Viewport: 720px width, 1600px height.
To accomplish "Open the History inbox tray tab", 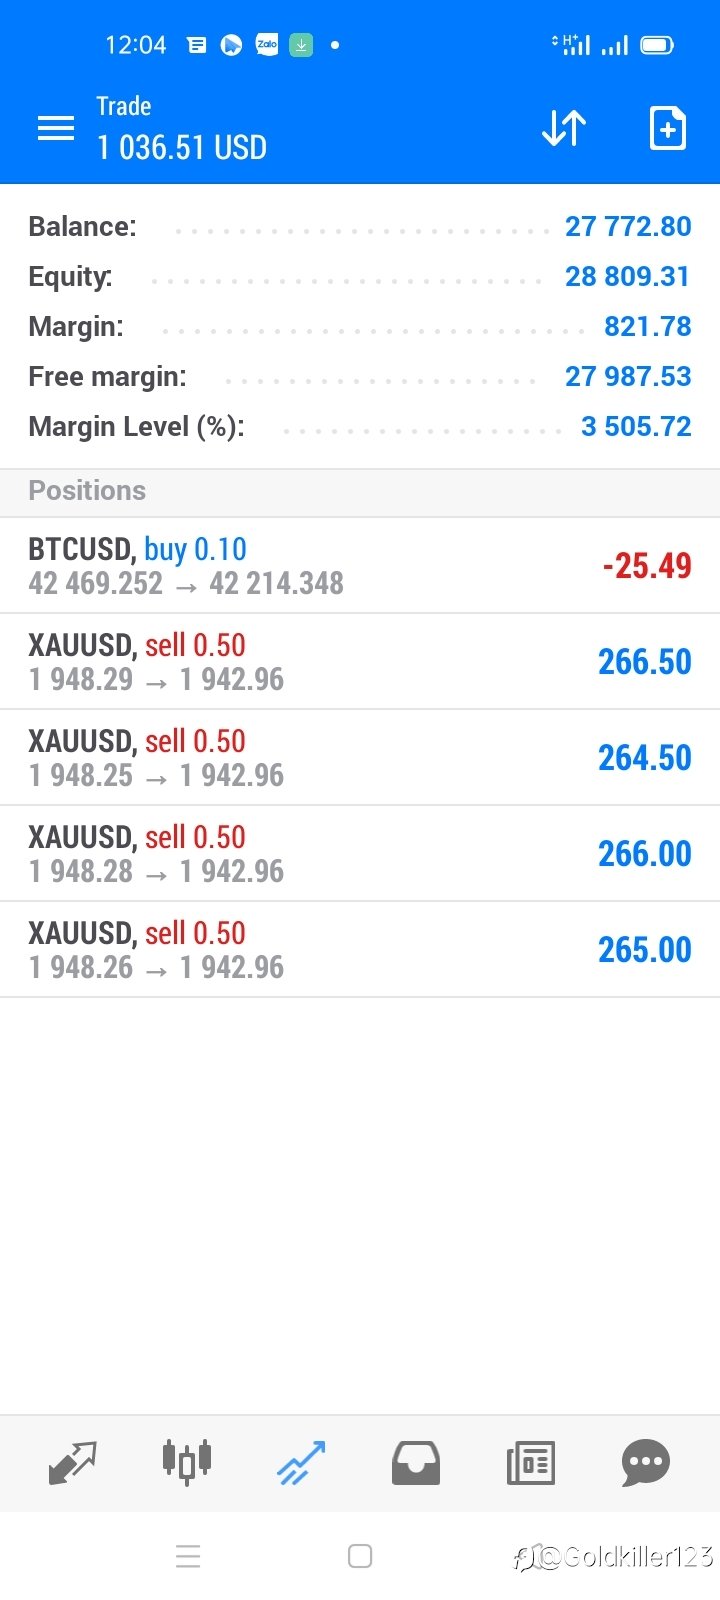I will click(416, 1463).
